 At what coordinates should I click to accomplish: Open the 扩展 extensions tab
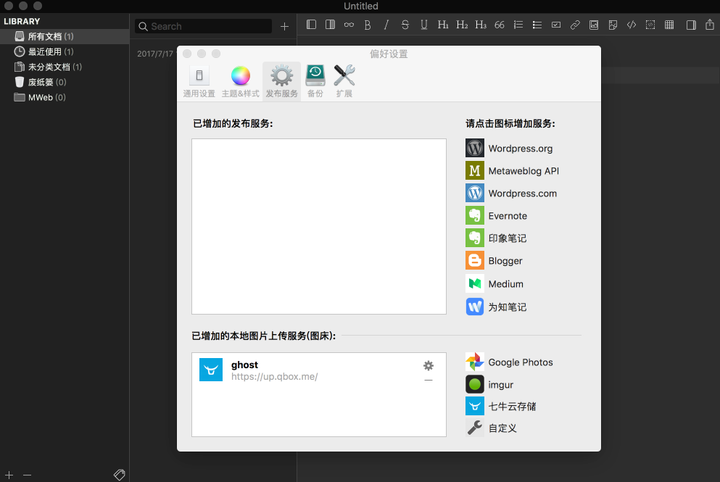[x=344, y=81]
